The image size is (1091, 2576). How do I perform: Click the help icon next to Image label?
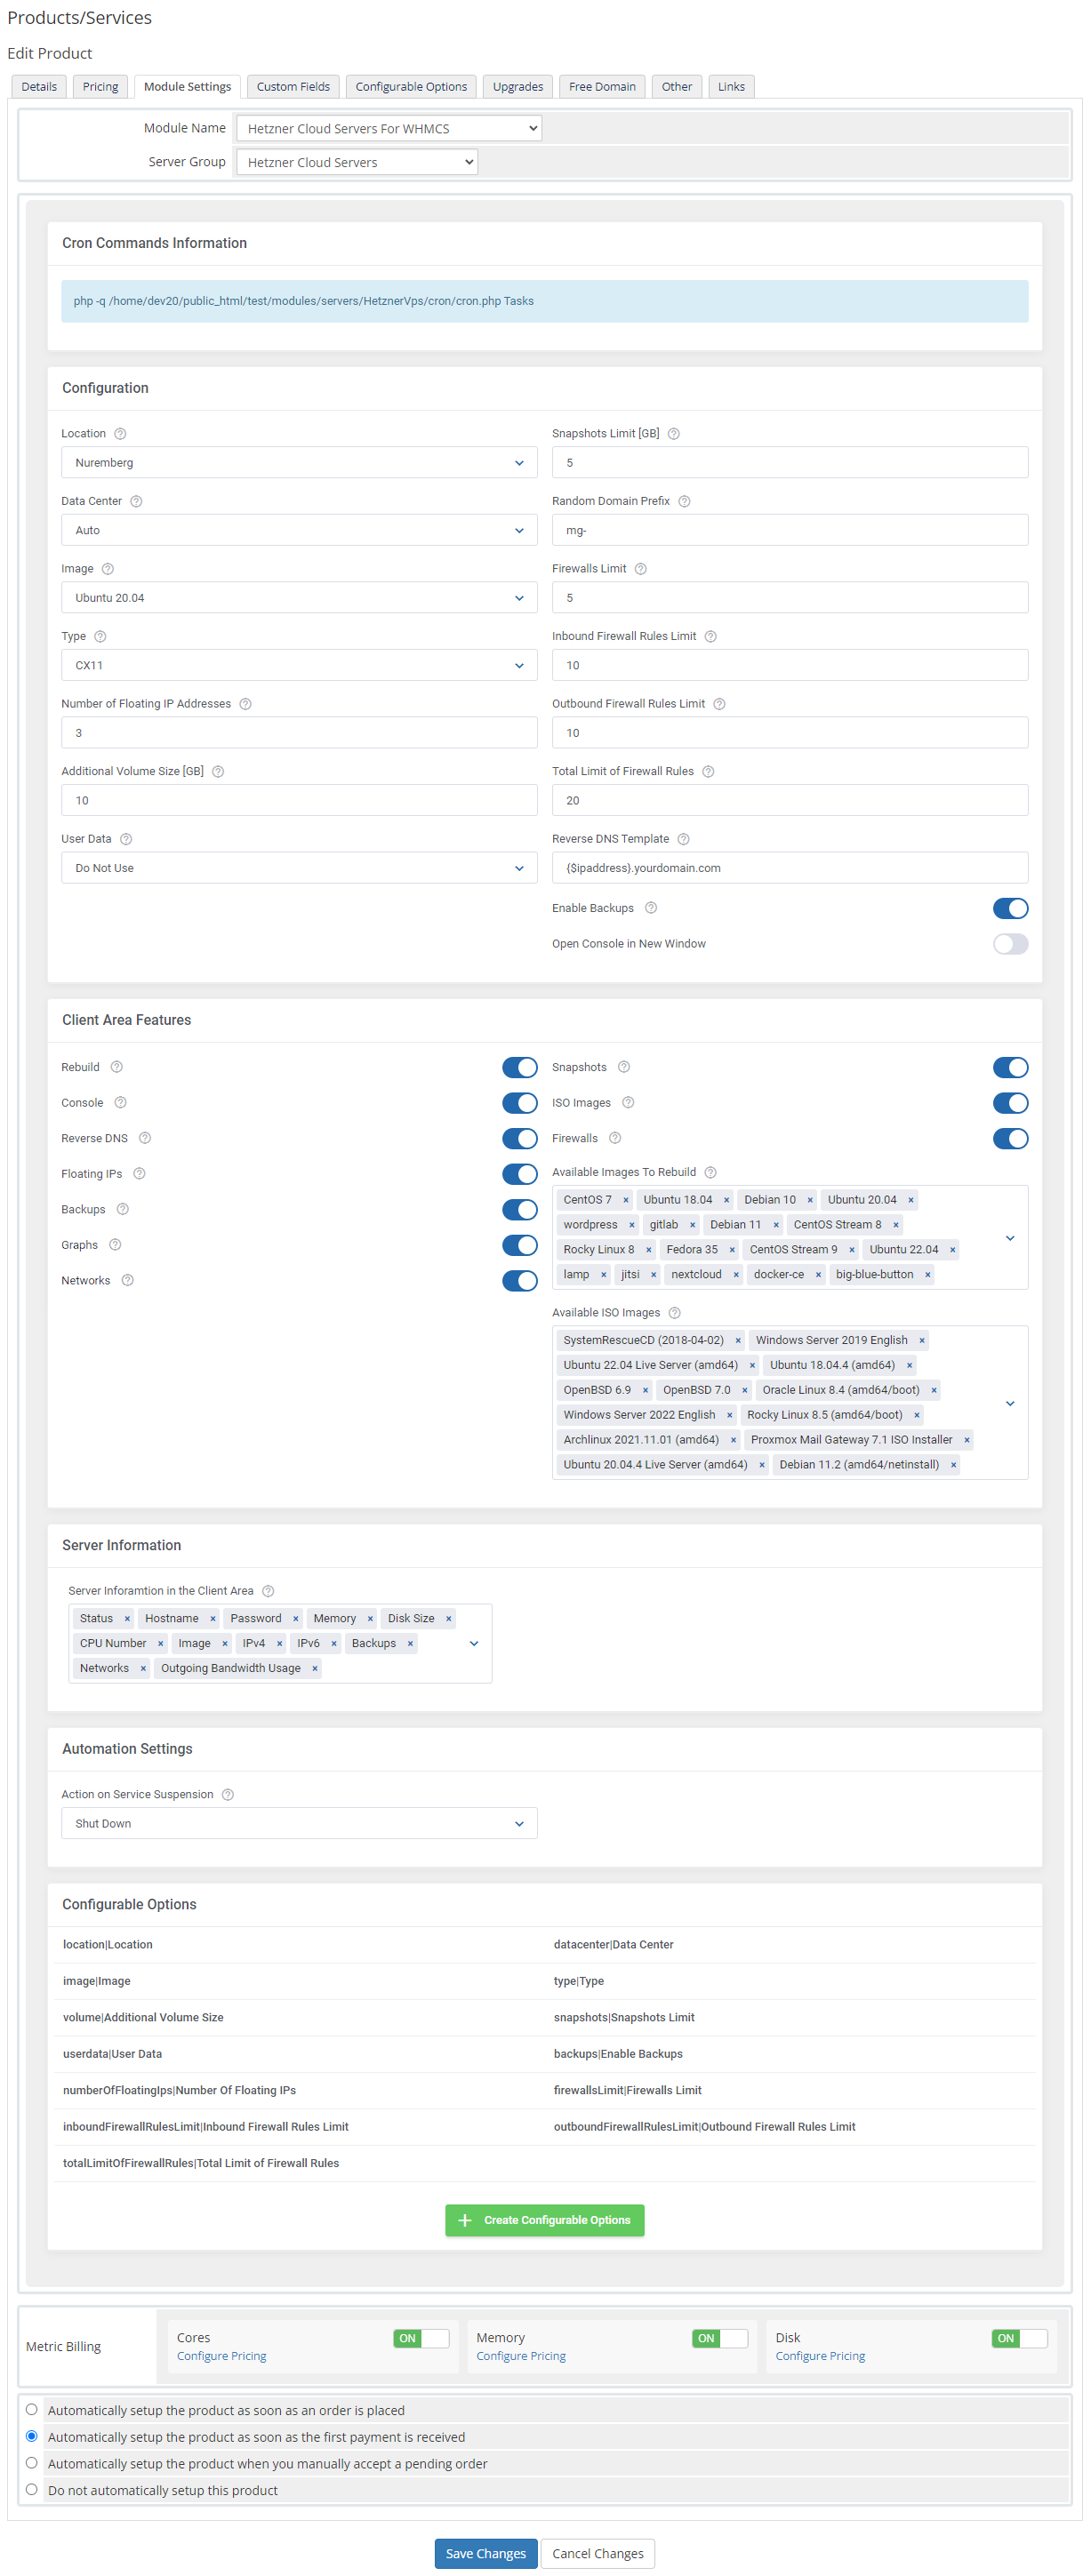click(108, 568)
